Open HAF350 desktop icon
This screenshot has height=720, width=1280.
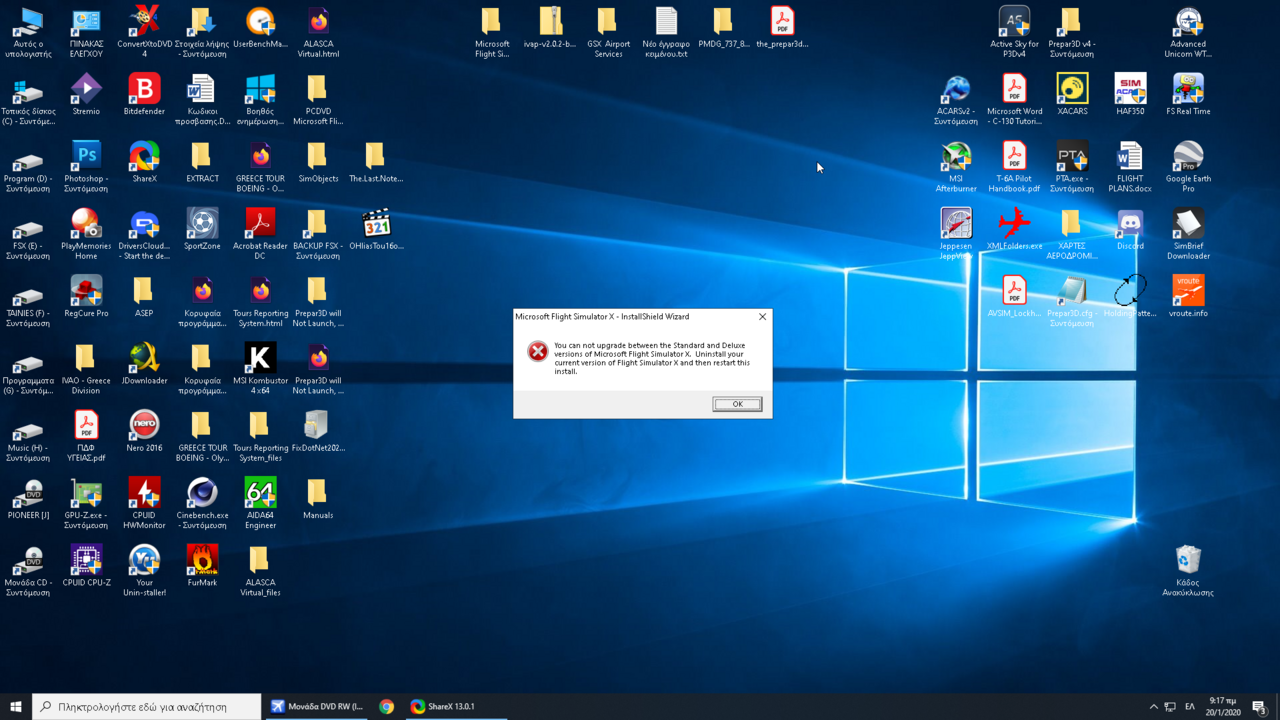coord(1130,94)
